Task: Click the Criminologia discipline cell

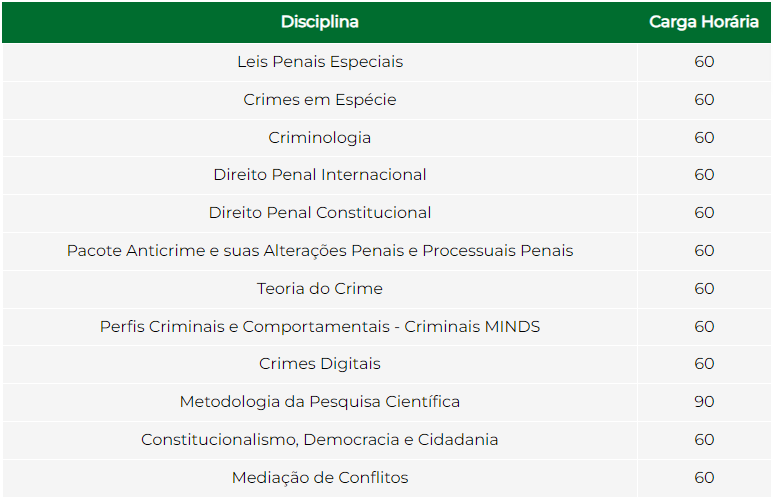Action: coord(319,138)
